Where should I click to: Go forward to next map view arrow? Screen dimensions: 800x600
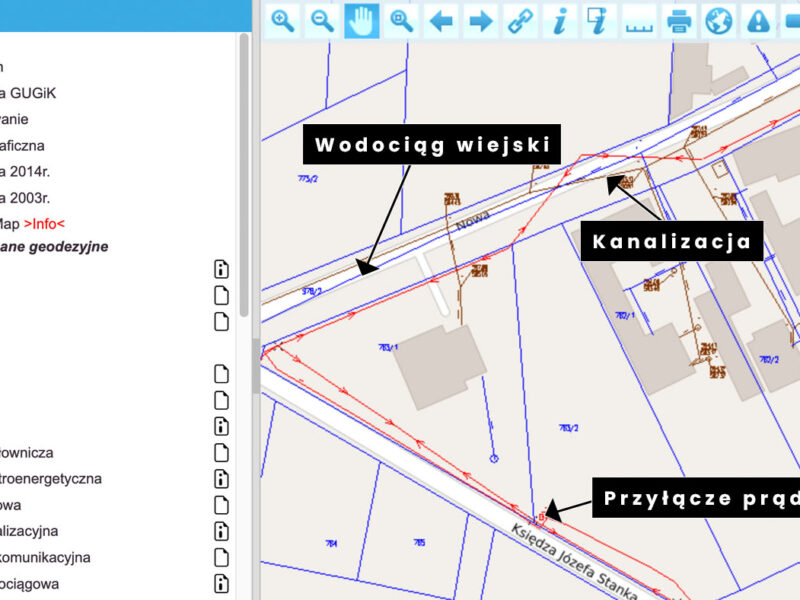click(481, 20)
